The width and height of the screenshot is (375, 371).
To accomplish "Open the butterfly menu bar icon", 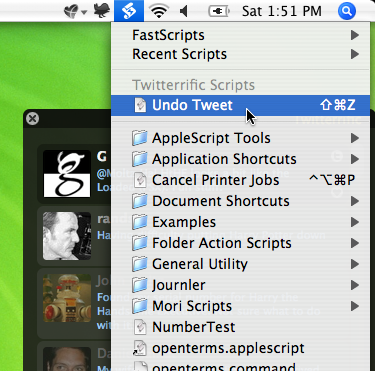I will click(71, 12).
